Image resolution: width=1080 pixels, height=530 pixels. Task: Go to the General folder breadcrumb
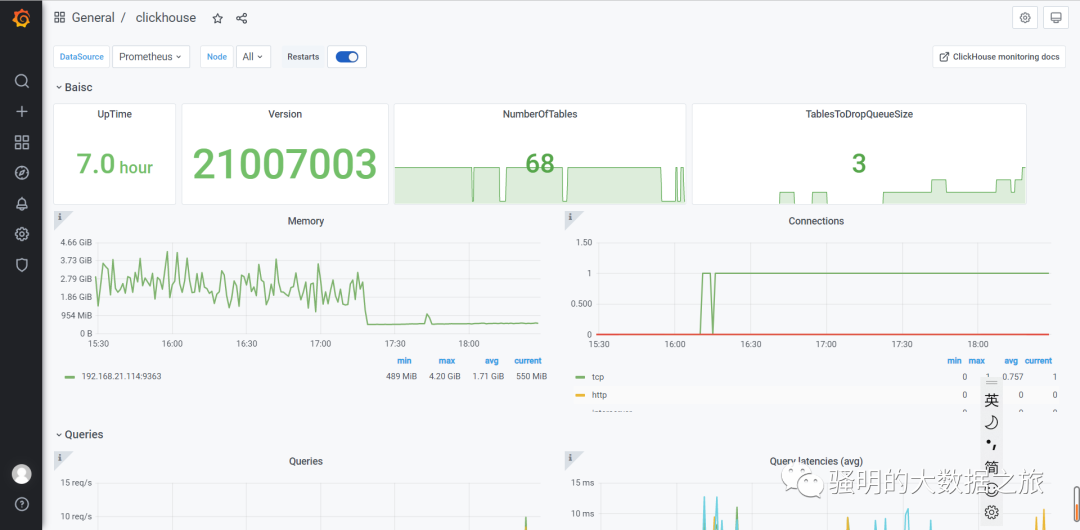point(93,18)
